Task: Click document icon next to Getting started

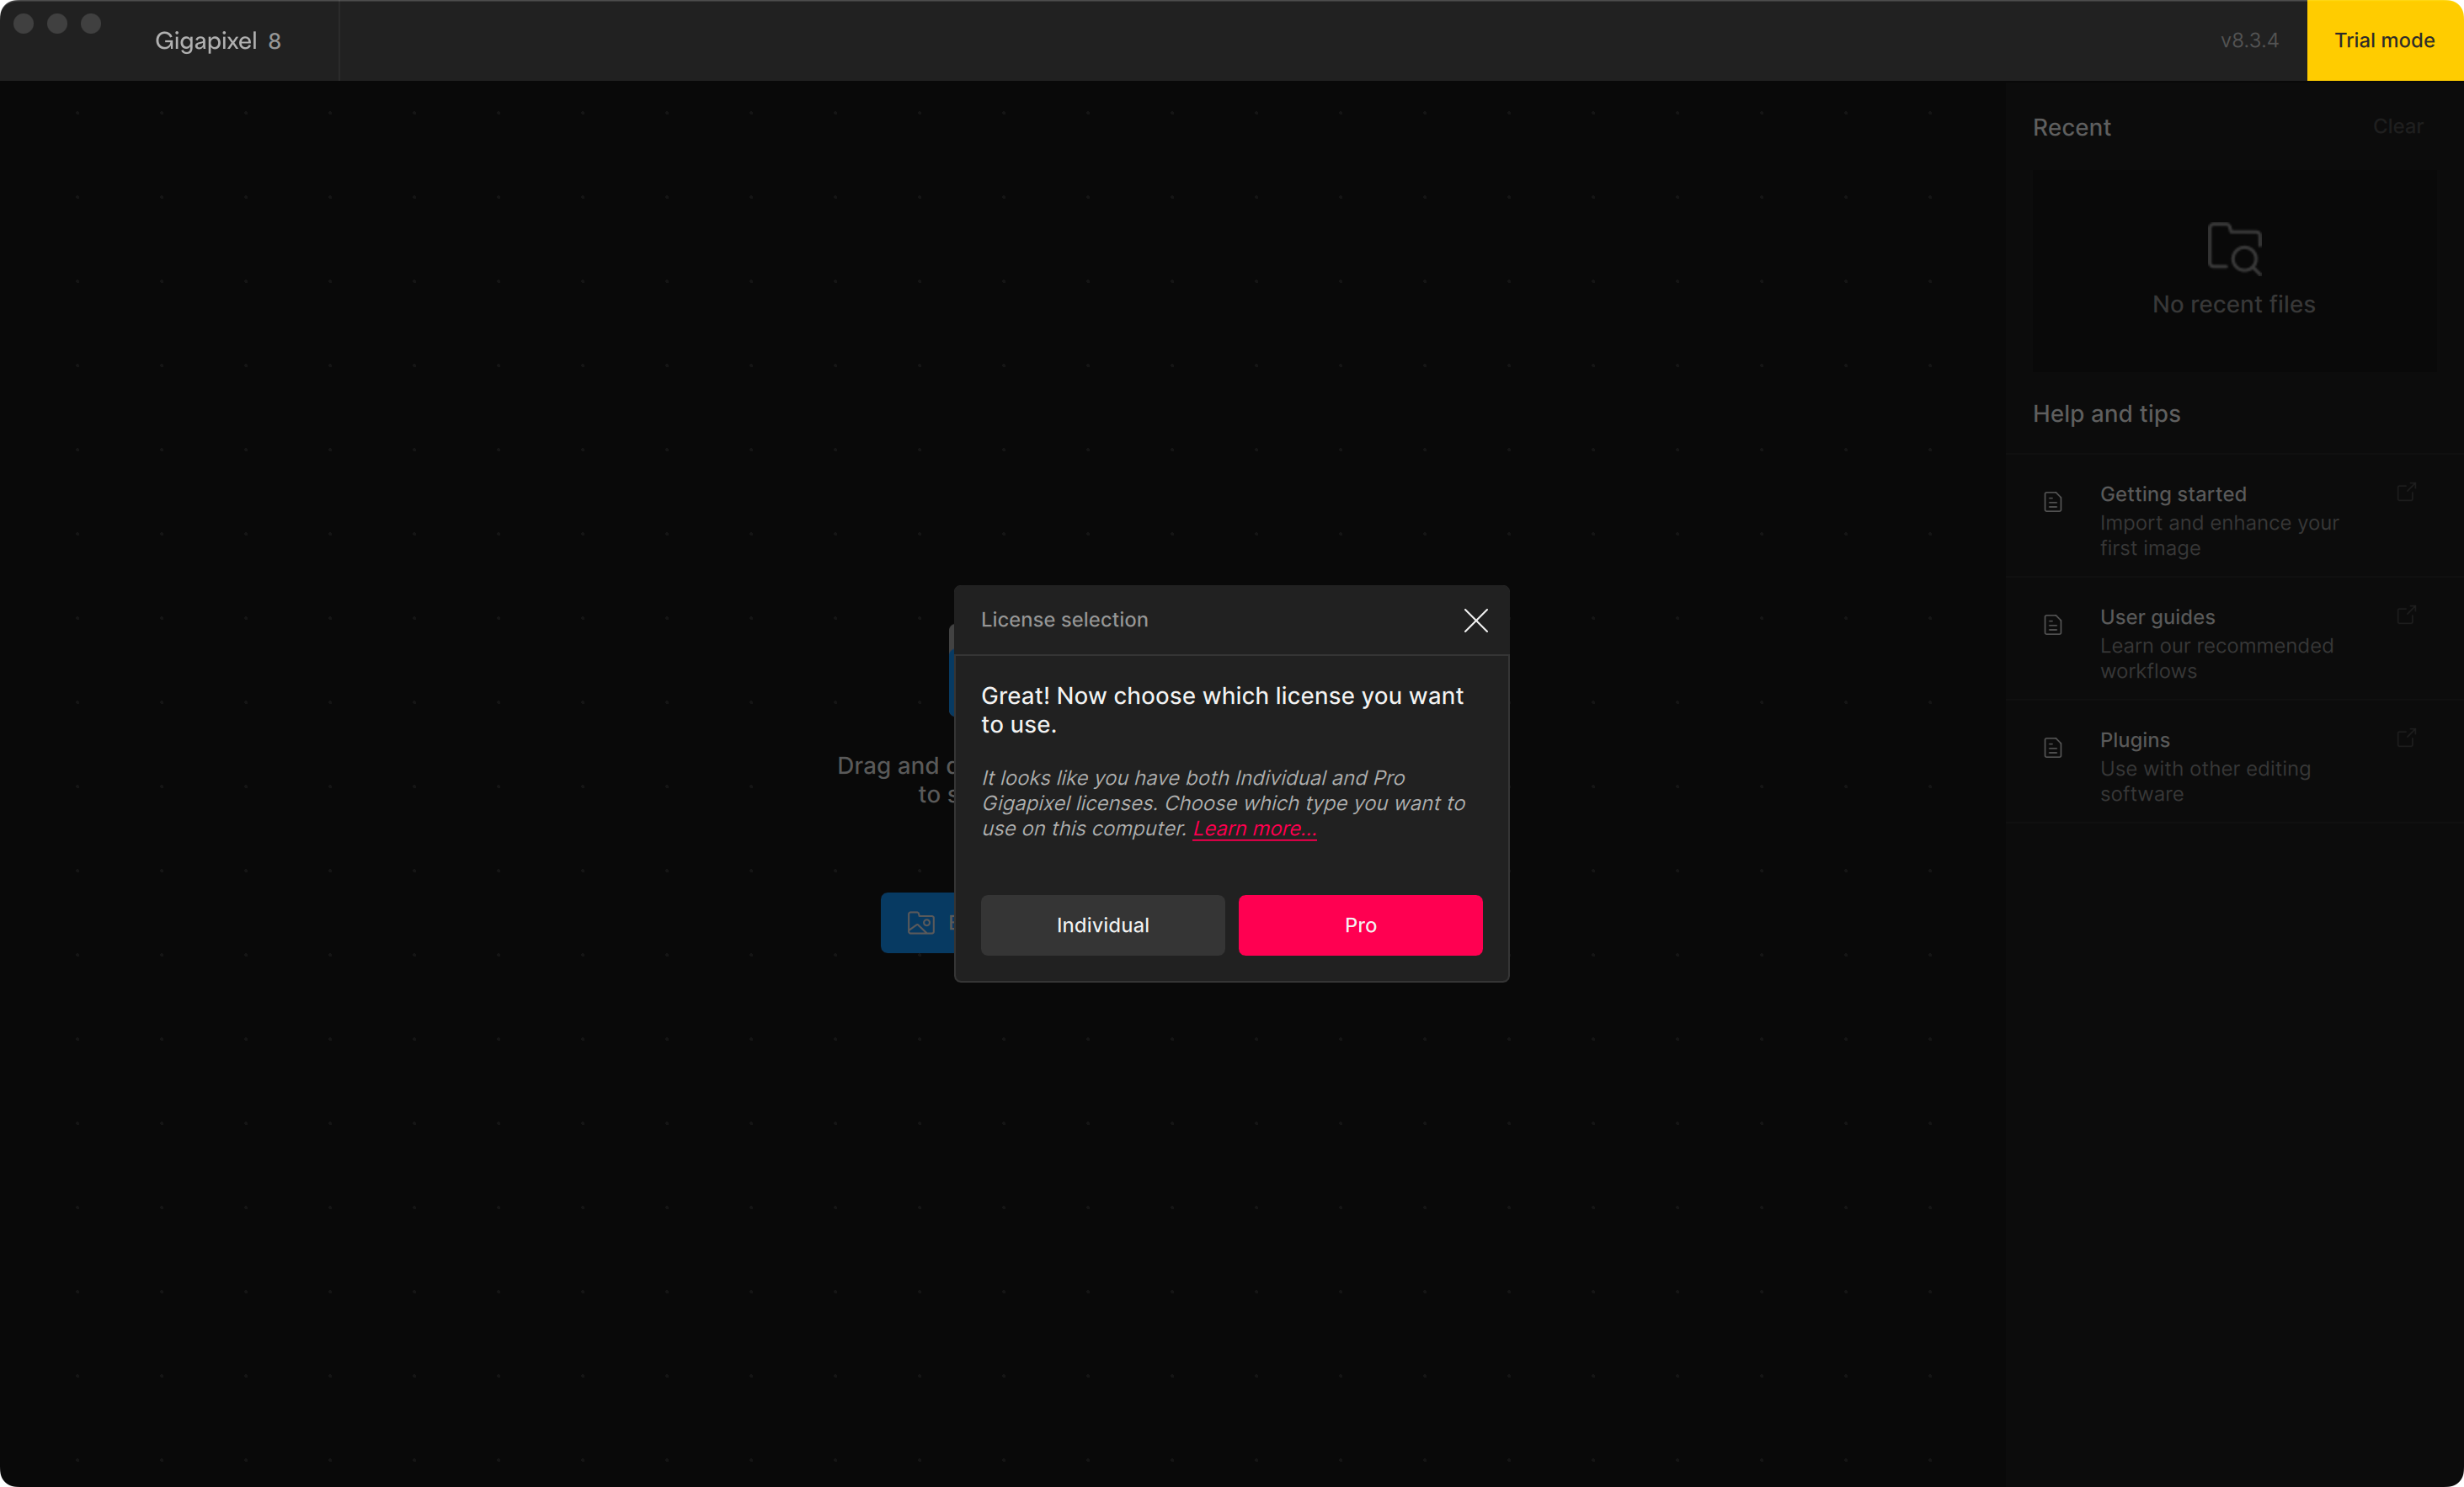Action: 2053,502
